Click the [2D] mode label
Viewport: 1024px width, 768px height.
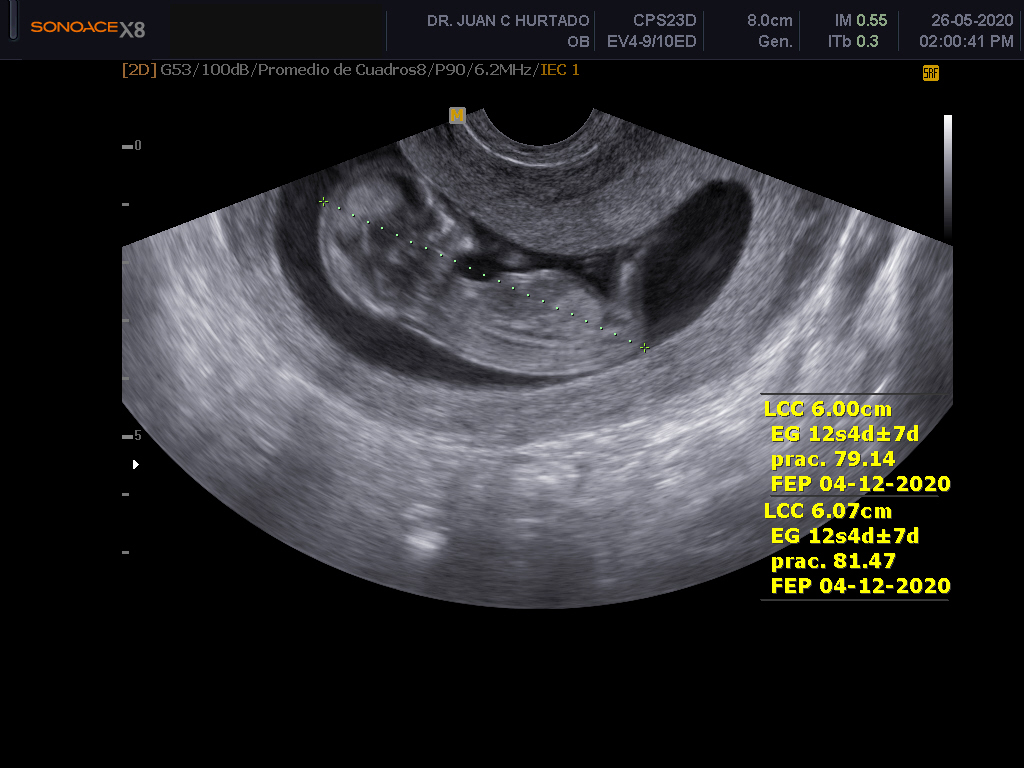139,70
